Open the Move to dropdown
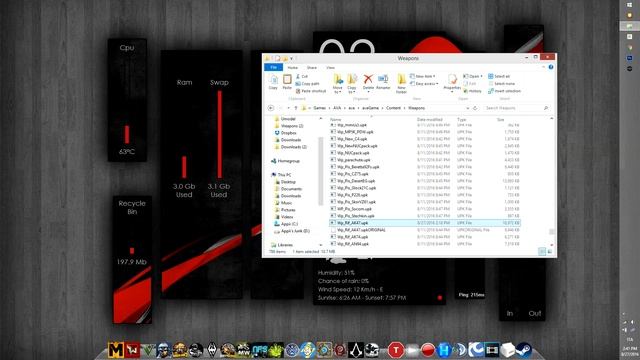Image resolution: width=640 pixels, height=360 pixels. click(x=338, y=84)
